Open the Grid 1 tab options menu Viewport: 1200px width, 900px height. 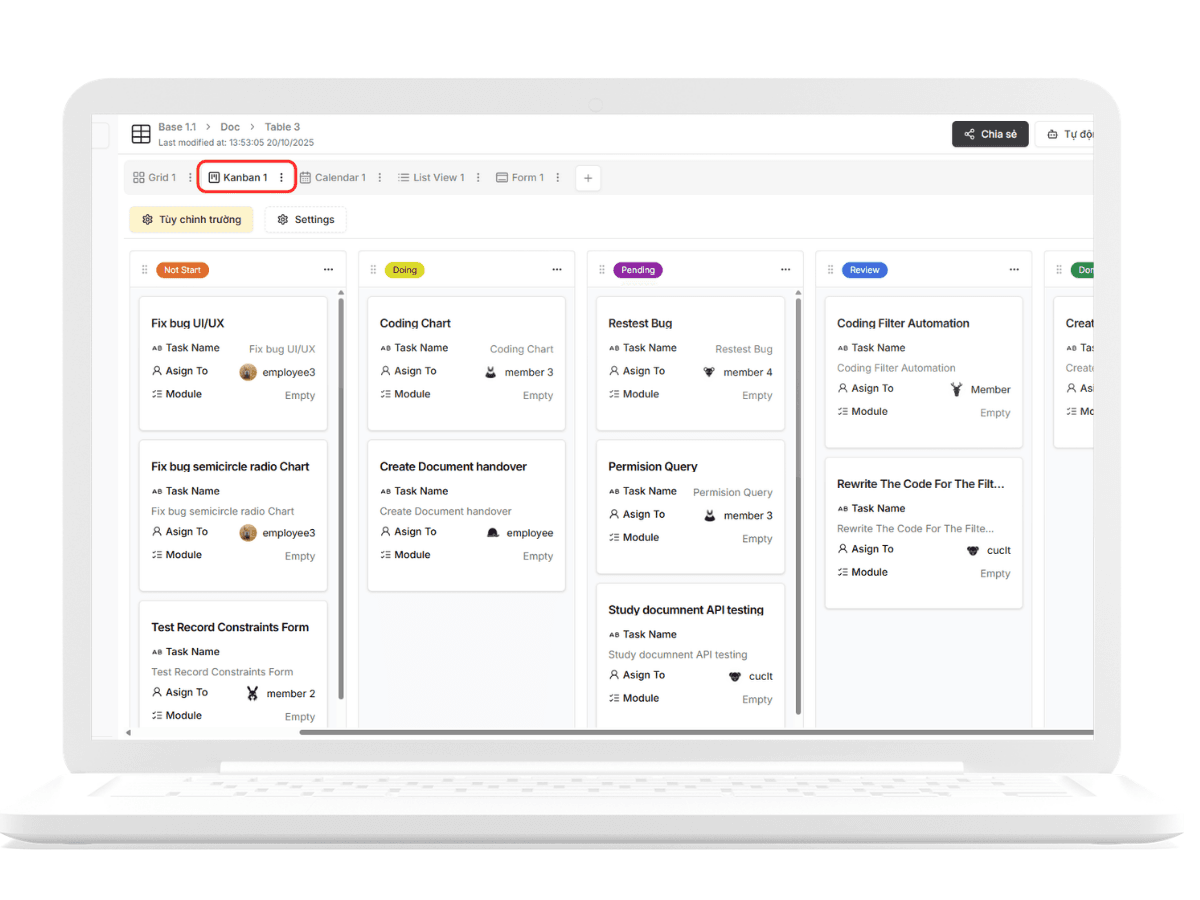[x=191, y=178]
